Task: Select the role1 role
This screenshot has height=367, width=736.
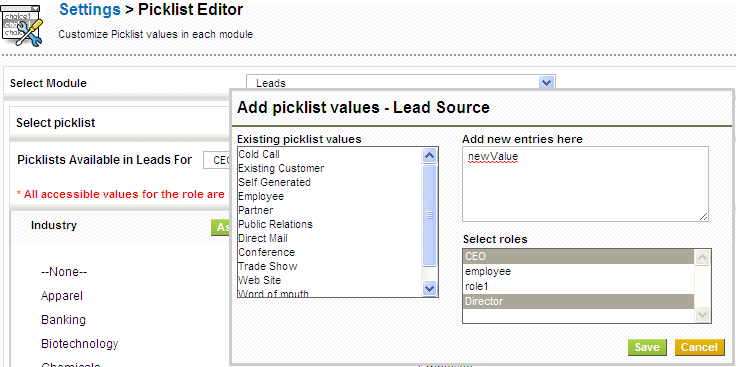Action: pos(578,286)
